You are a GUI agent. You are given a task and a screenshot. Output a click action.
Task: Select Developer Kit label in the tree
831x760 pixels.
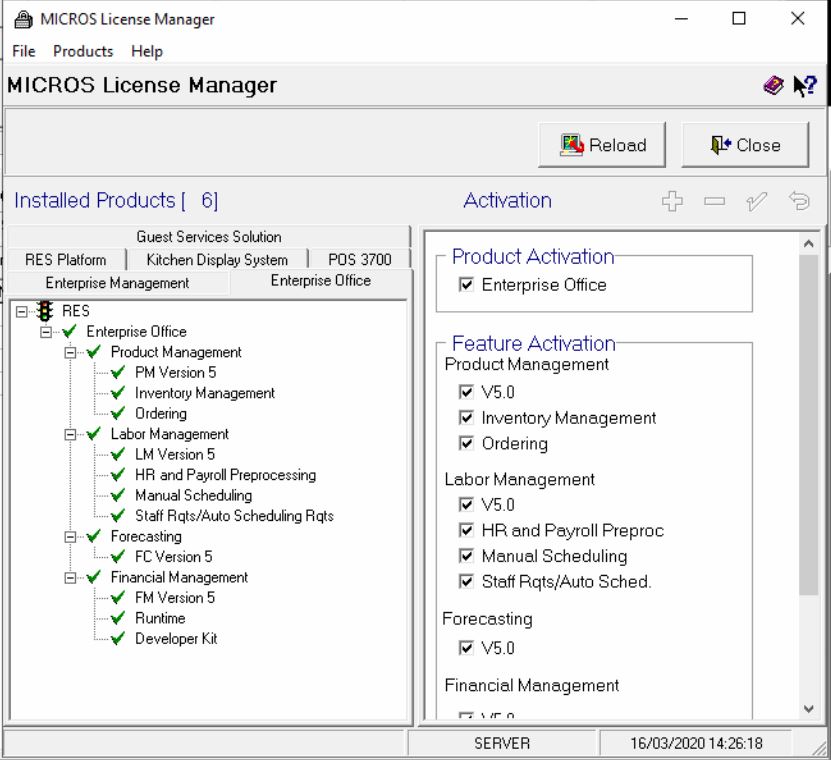click(x=176, y=639)
